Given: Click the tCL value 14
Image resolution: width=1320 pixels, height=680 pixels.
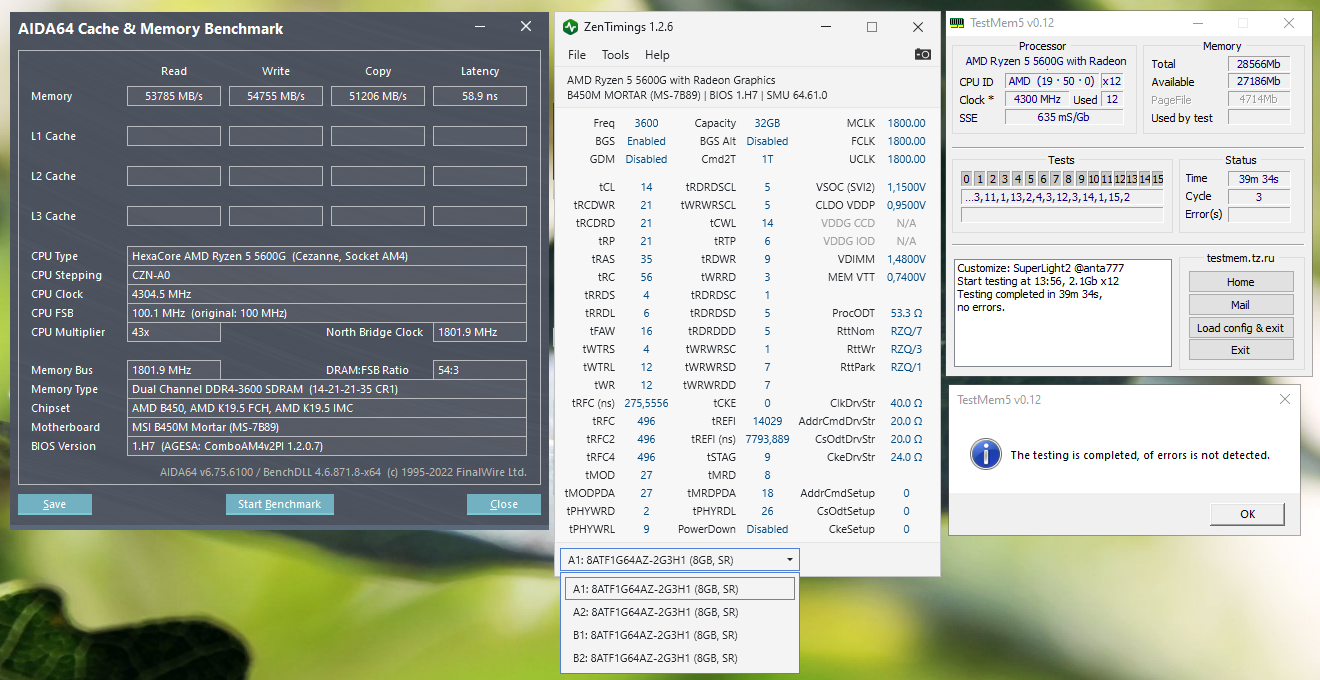Looking at the screenshot, I should point(646,187).
